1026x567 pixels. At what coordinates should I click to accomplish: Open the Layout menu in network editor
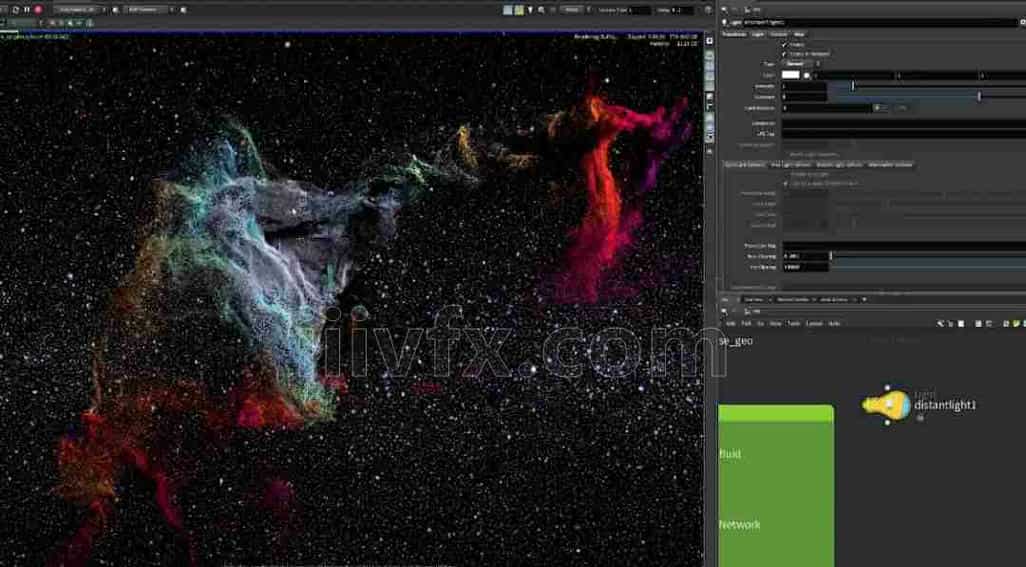[814, 324]
